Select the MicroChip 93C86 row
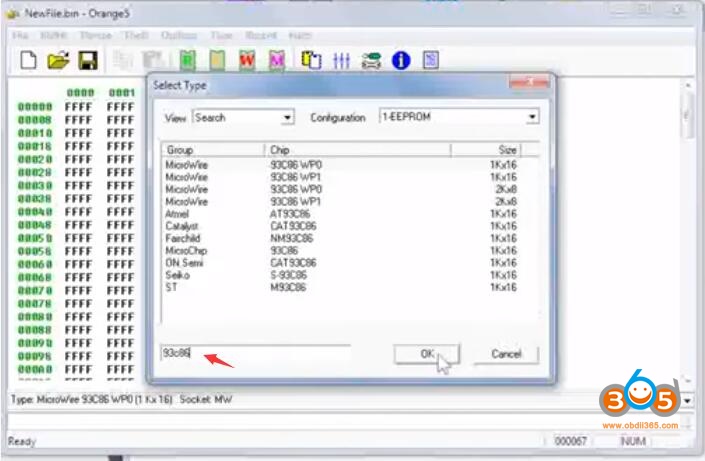Viewport: 705px width, 461px height. coord(342,250)
